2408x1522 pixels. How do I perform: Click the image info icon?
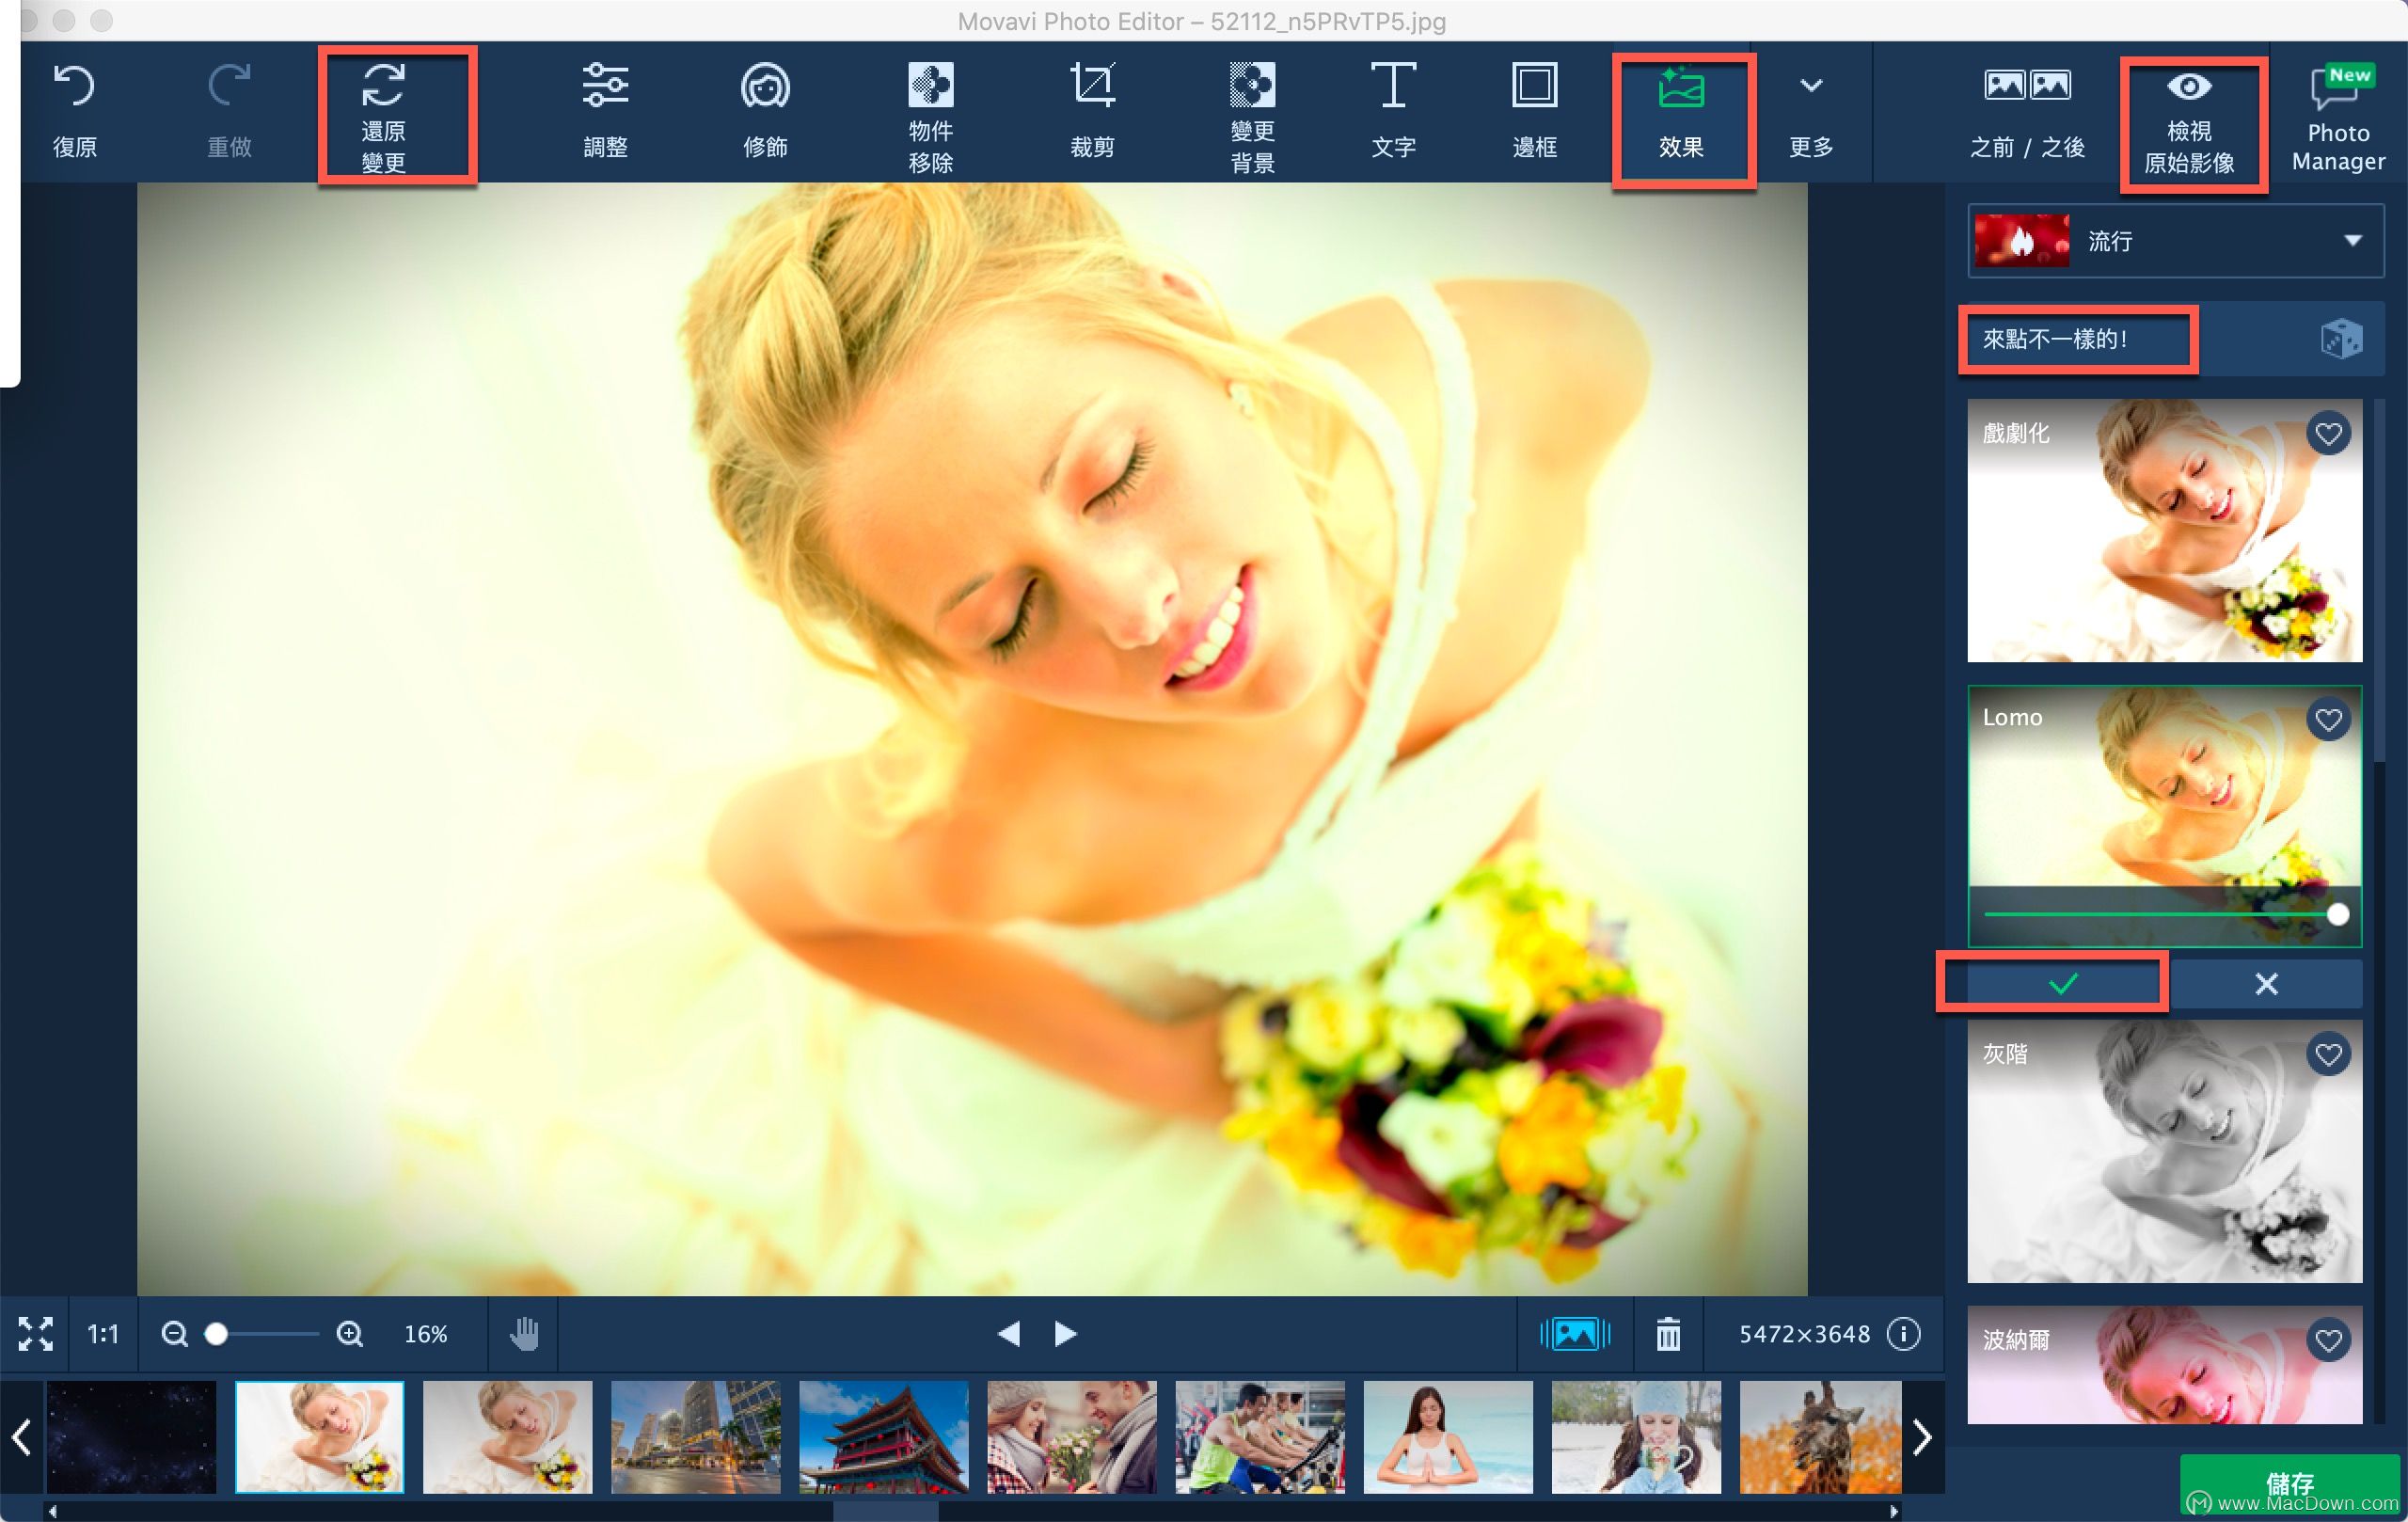click(1903, 1334)
